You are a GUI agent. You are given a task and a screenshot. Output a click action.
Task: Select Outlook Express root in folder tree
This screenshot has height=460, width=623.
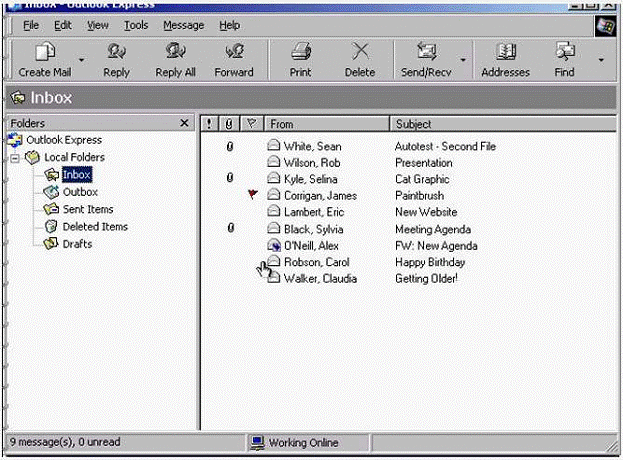point(64,140)
